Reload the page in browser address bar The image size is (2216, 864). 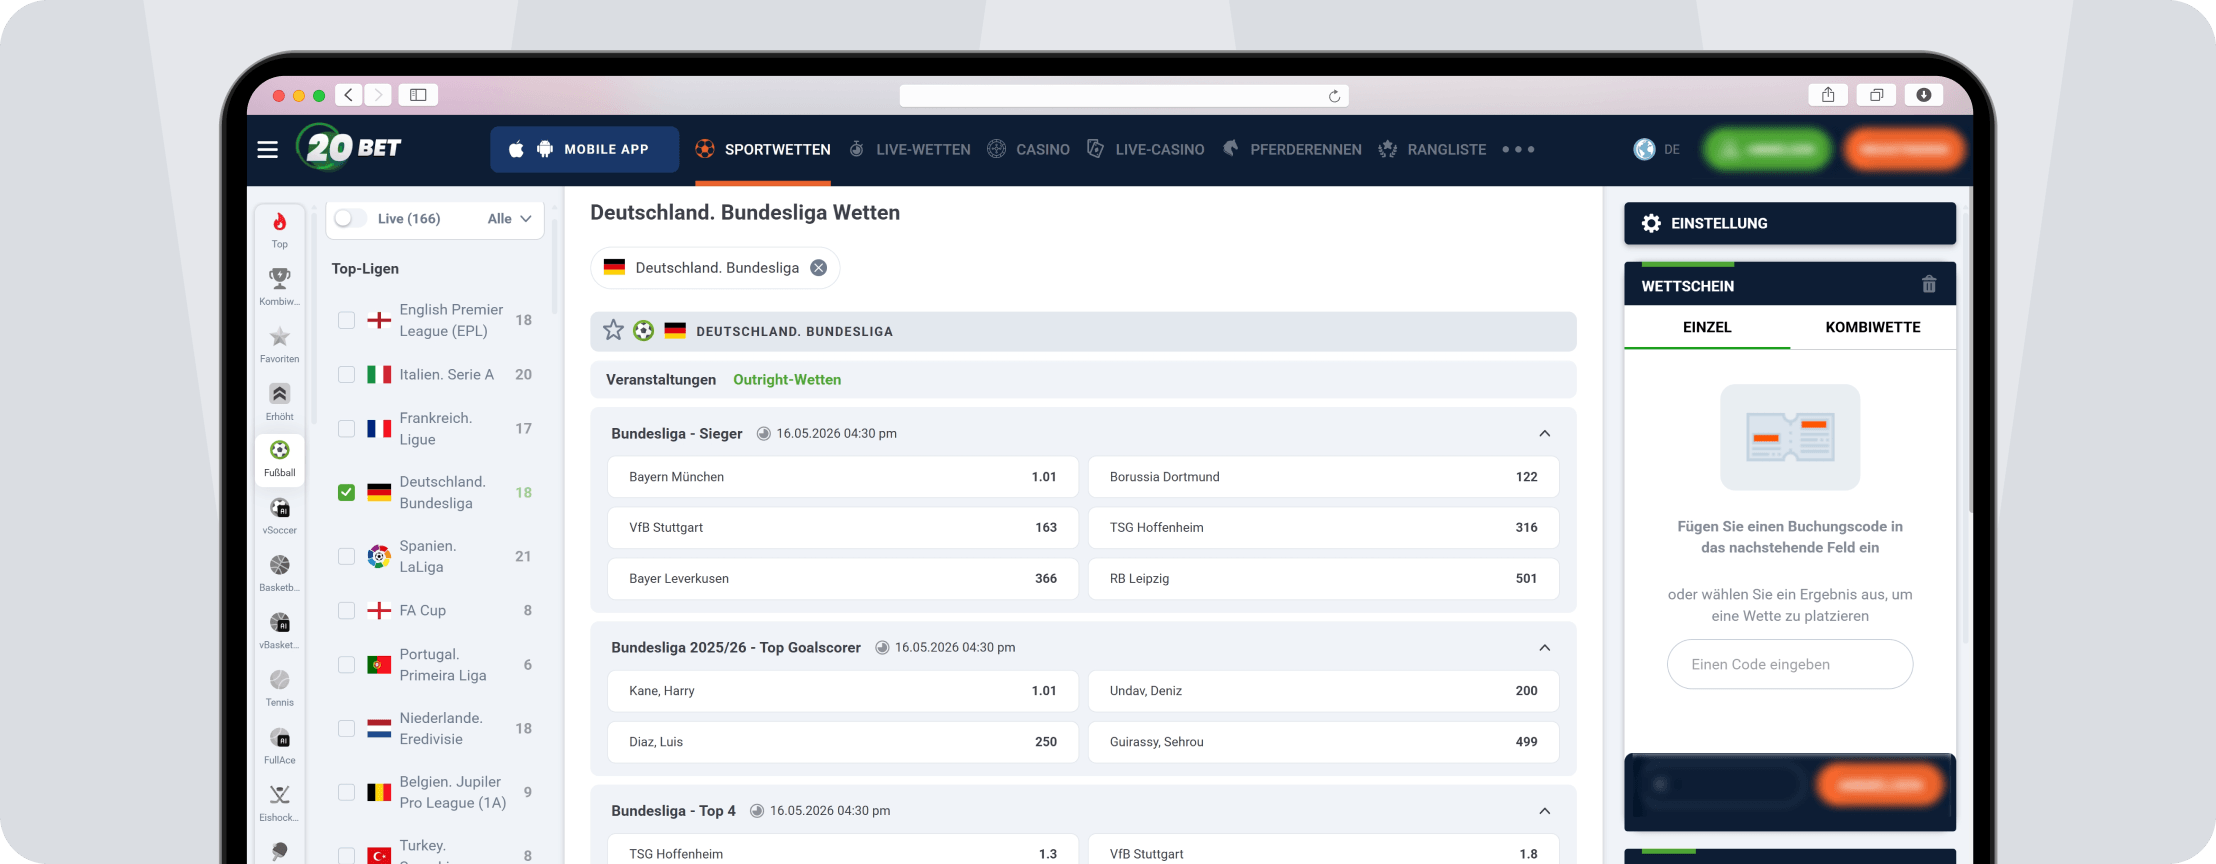1334,96
